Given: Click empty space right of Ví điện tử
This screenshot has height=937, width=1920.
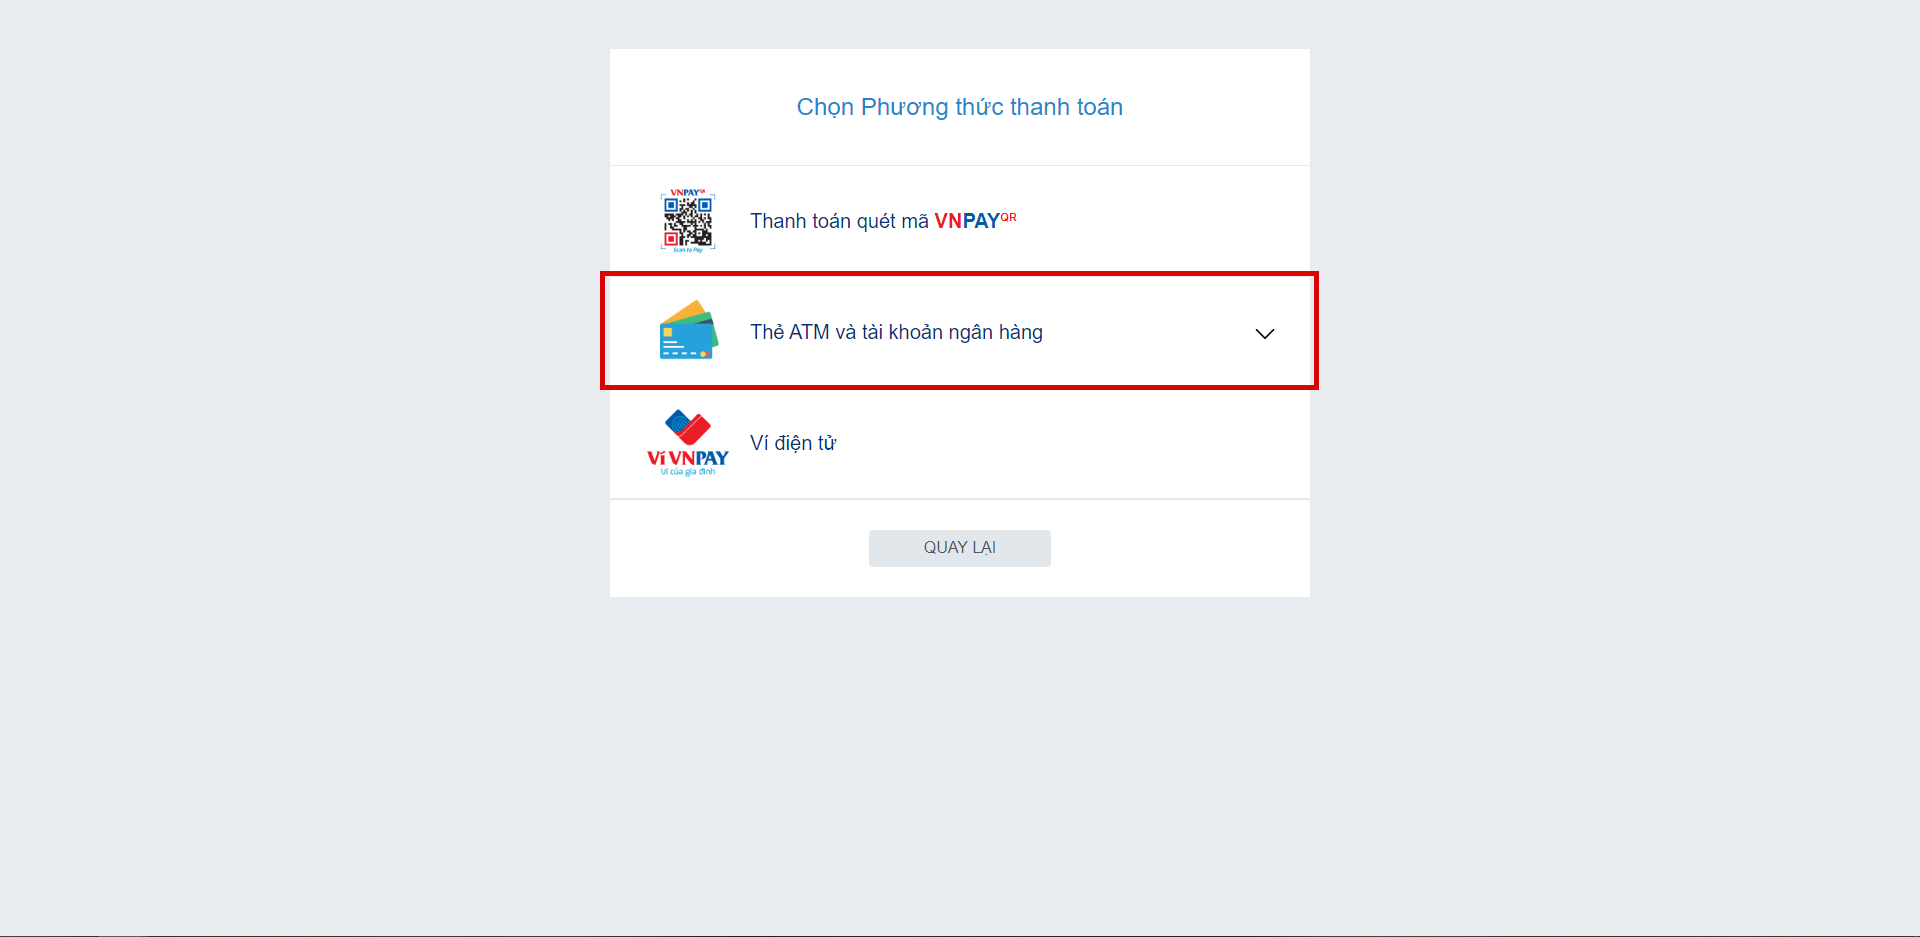Looking at the screenshot, I should pyautogui.click(x=1070, y=443).
